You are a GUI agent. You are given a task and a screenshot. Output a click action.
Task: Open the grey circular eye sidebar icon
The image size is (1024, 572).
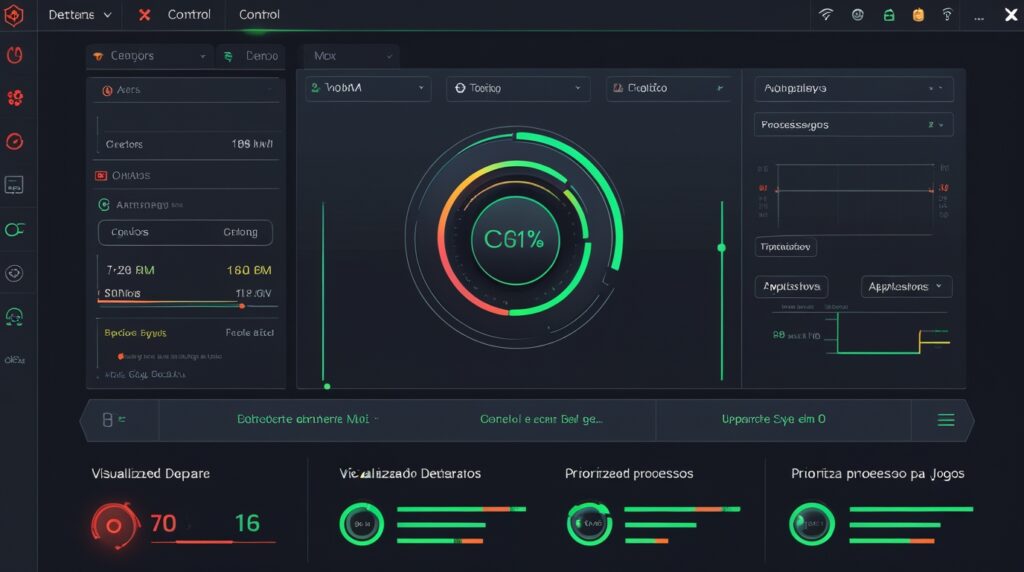(14, 273)
